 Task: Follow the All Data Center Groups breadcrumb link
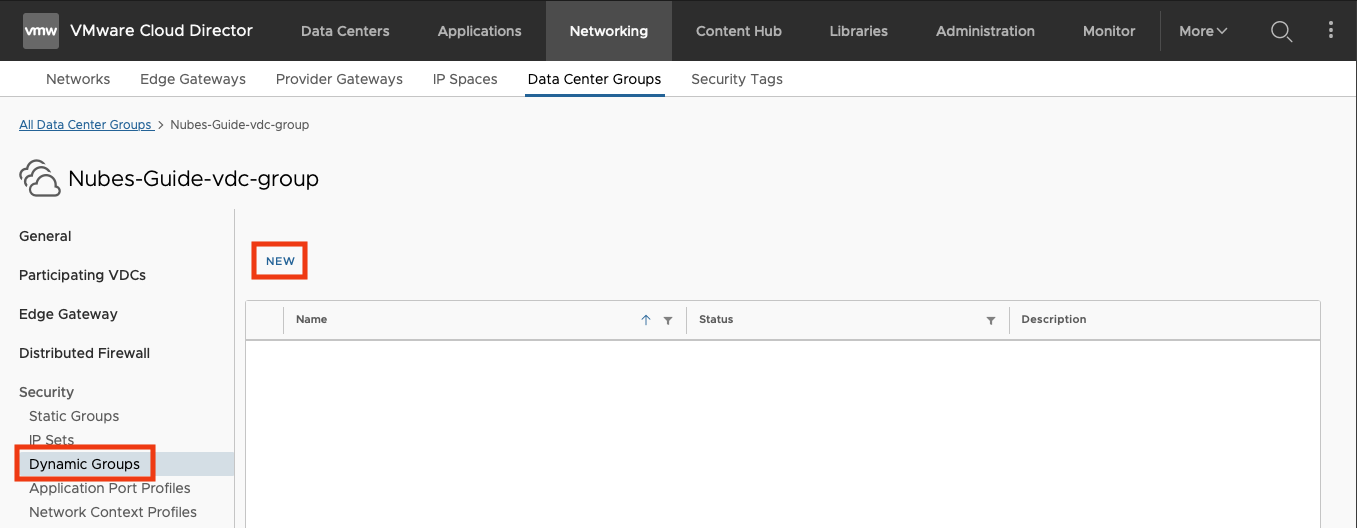(x=85, y=125)
